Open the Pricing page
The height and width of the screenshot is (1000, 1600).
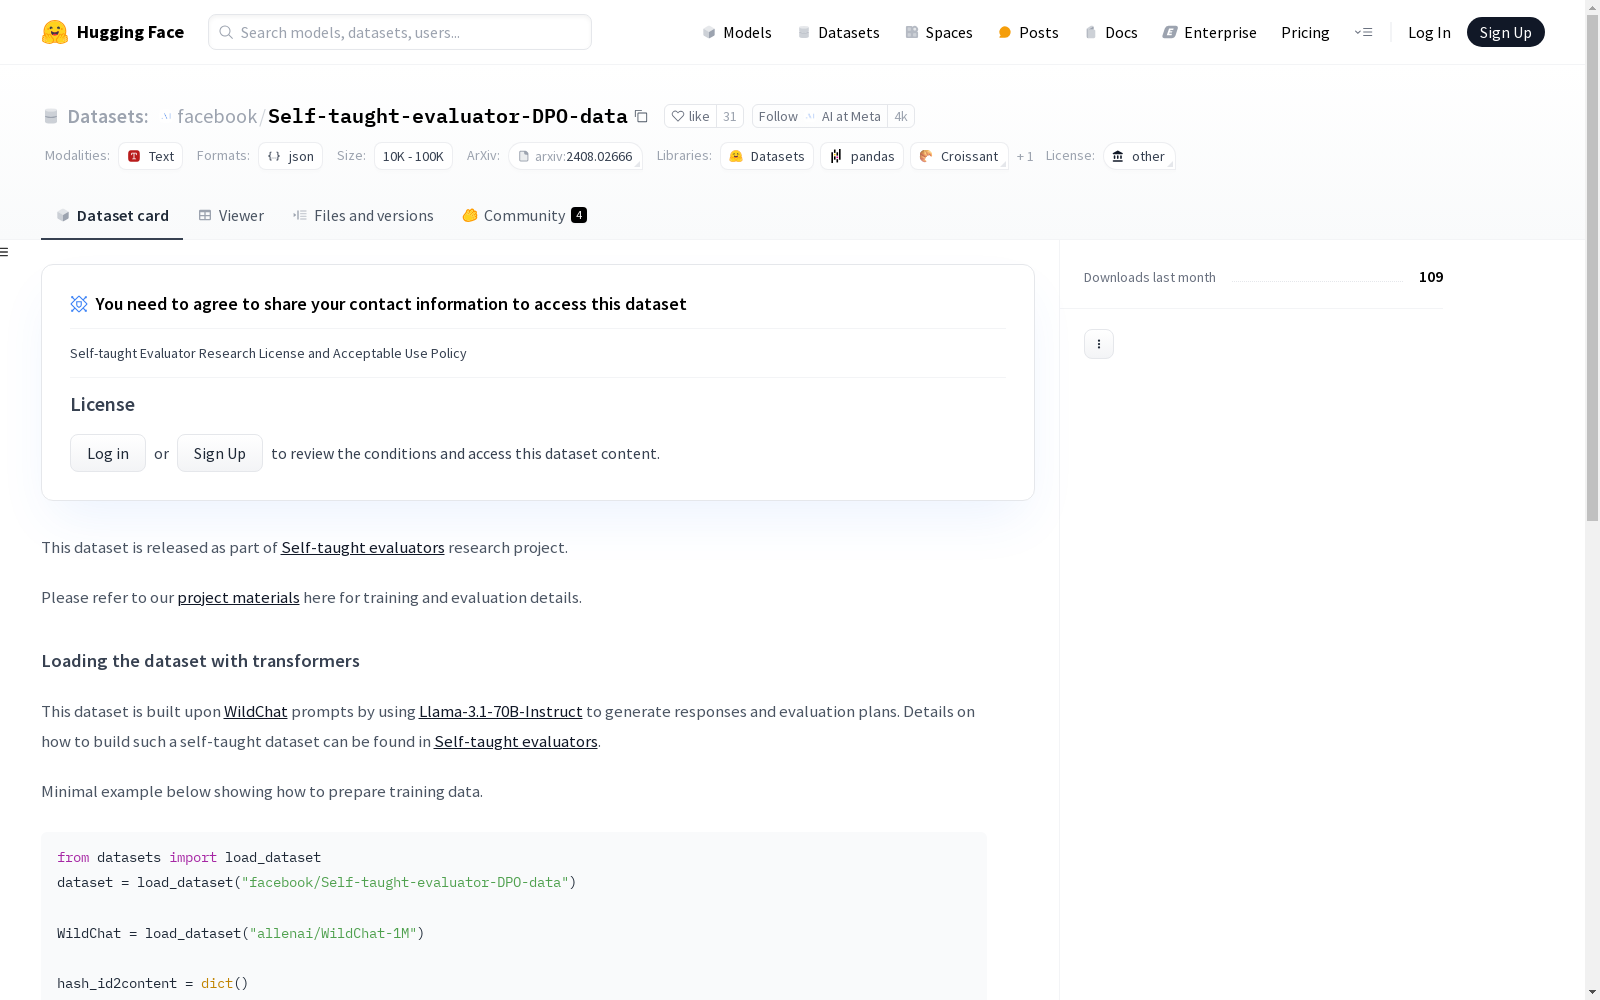pos(1305,32)
